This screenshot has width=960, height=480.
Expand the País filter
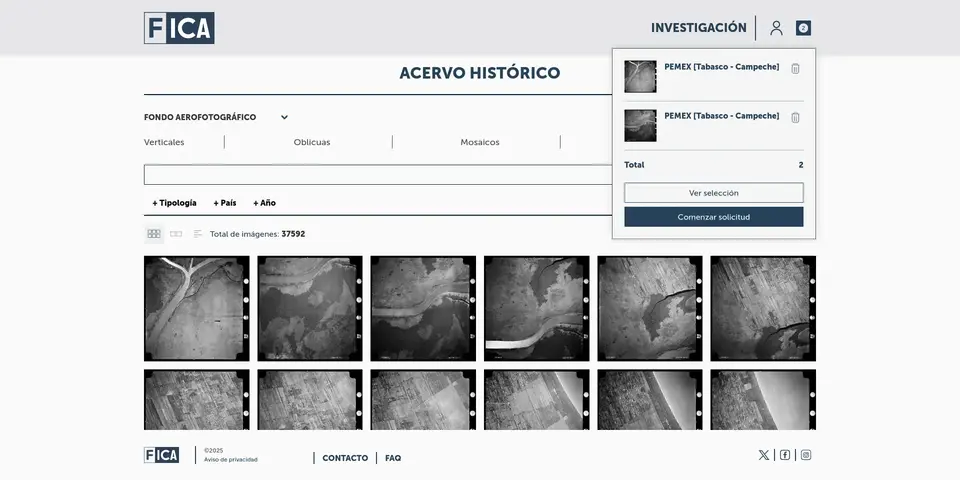click(x=225, y=203)
